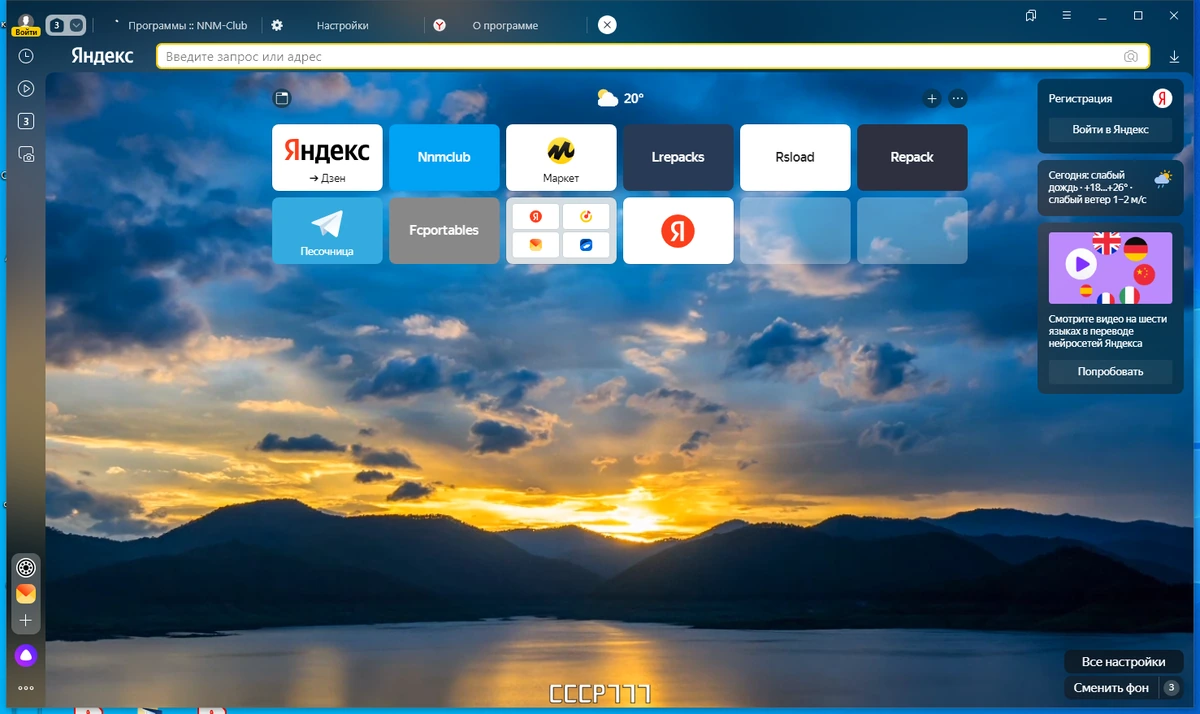The height and width of the screenshot is (714, 1200).
Task: Open the browser history clock icon
Action: point(26,57)
